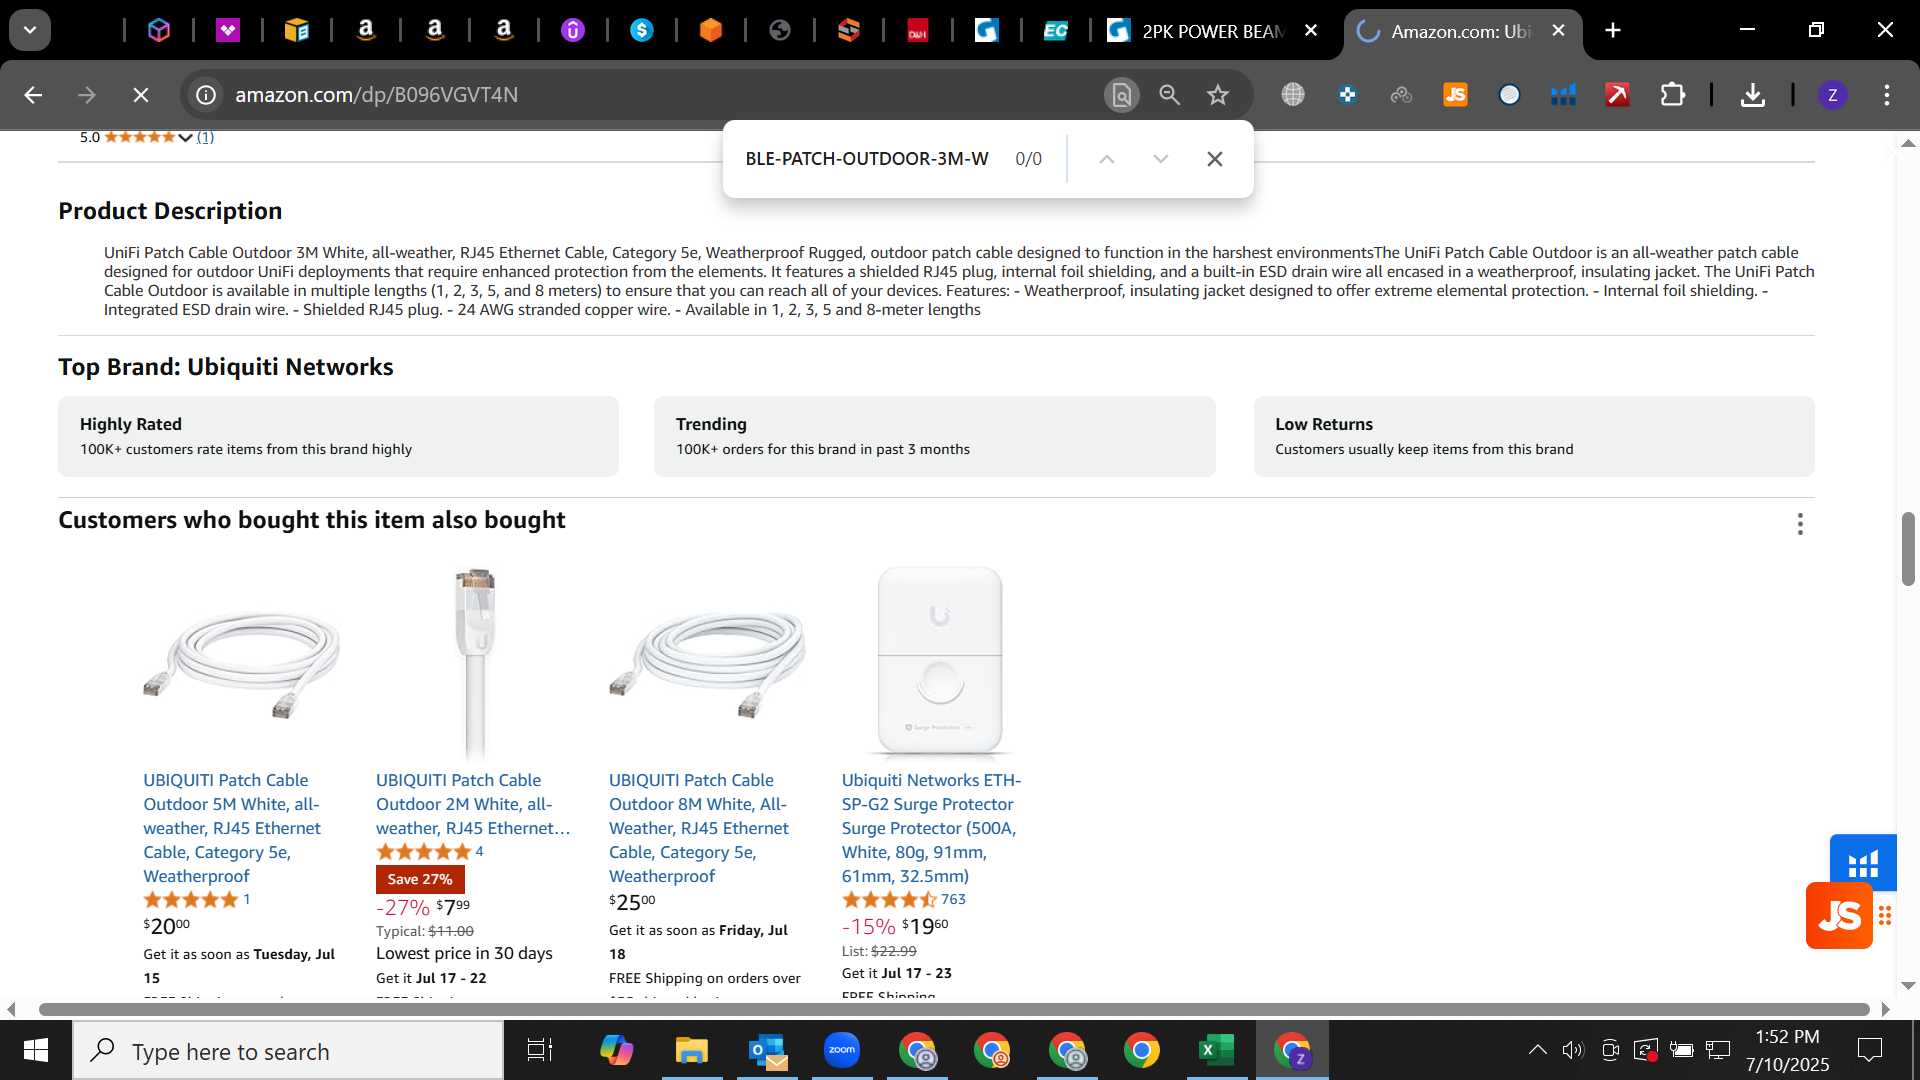Open the Chrome three-dot menu

point(1887,95)
